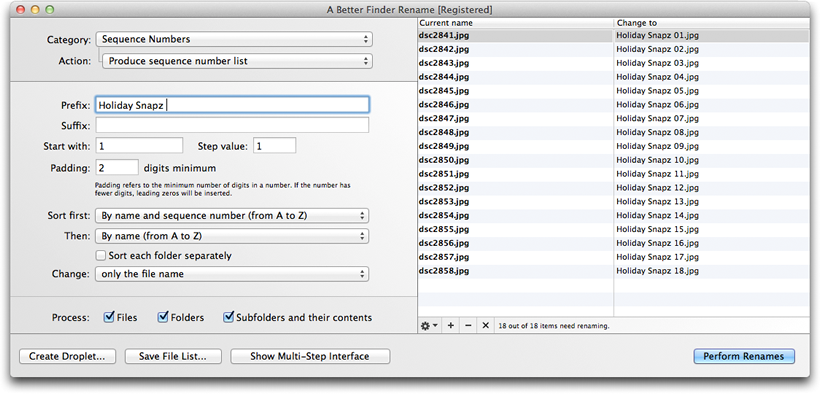Click the plus icon to add files
Viewport: 820px width, 394px height.
[451, 326]
